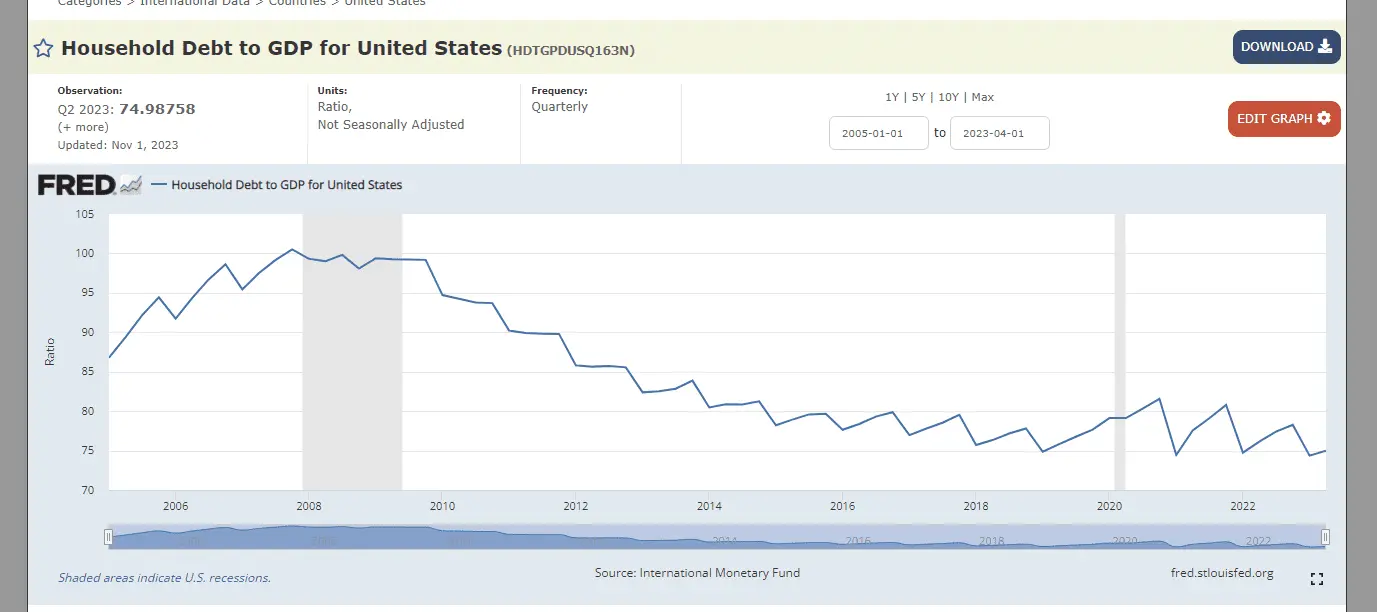Visit the fred.stlouisfed.org link

pos(1222,573)
